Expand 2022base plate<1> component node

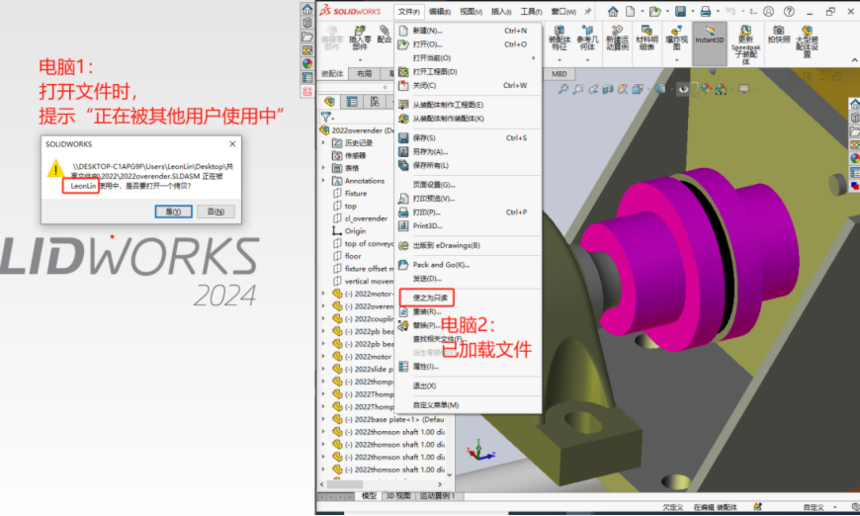click(324, 419)
